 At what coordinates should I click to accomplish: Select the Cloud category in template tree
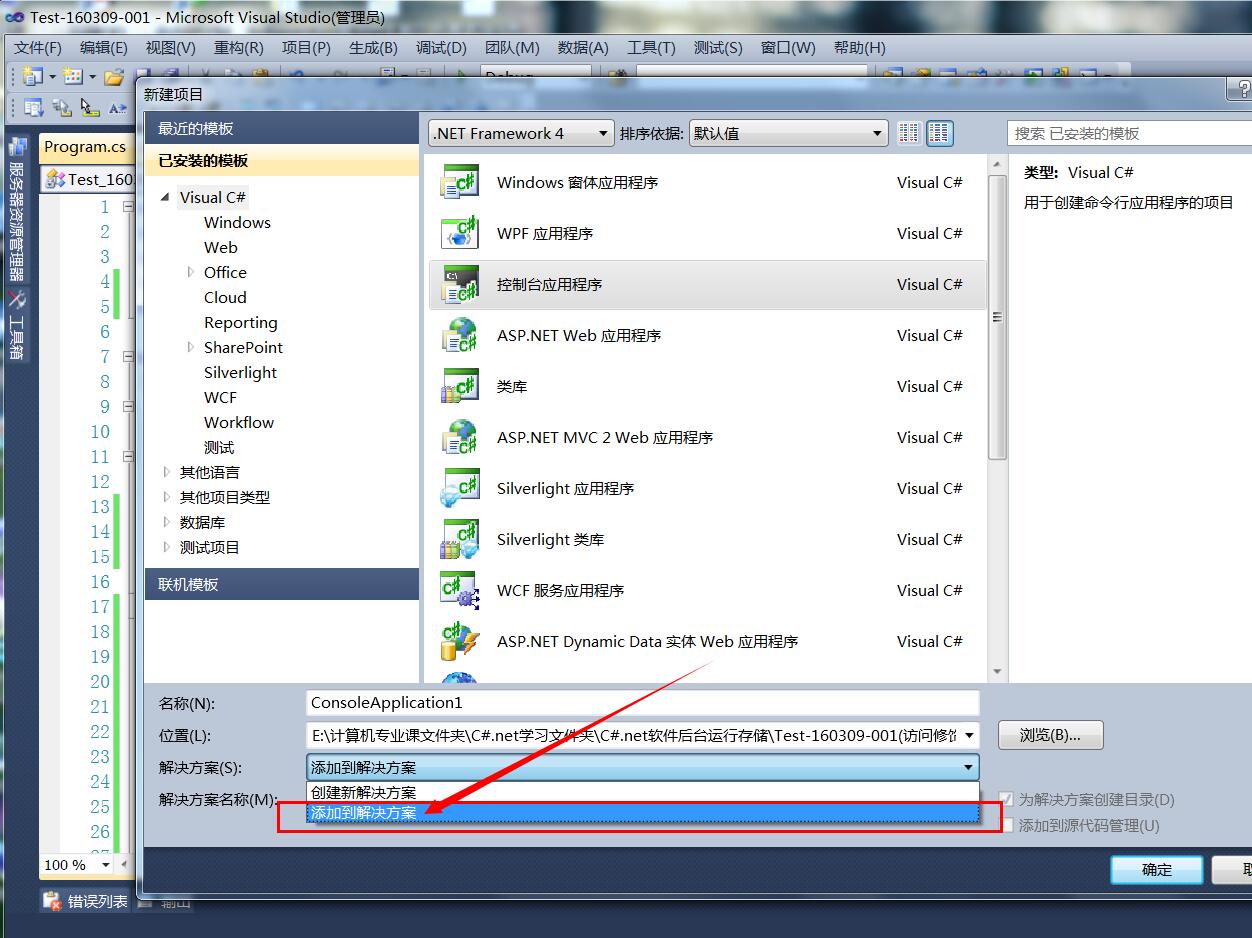pyautogui.click(x=225, y=297)
